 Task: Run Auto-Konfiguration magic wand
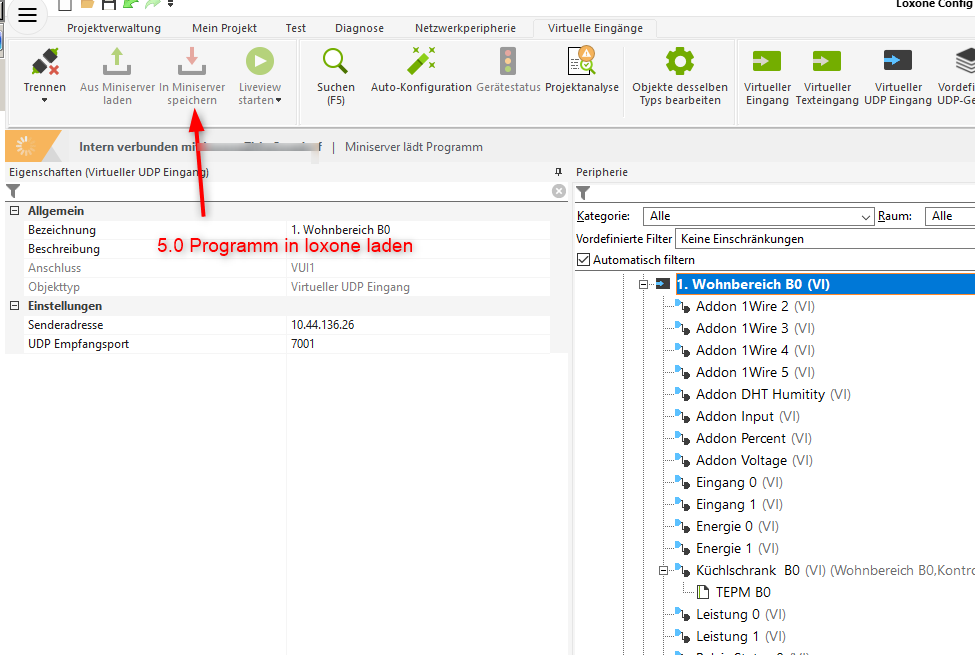click(421, 62)
